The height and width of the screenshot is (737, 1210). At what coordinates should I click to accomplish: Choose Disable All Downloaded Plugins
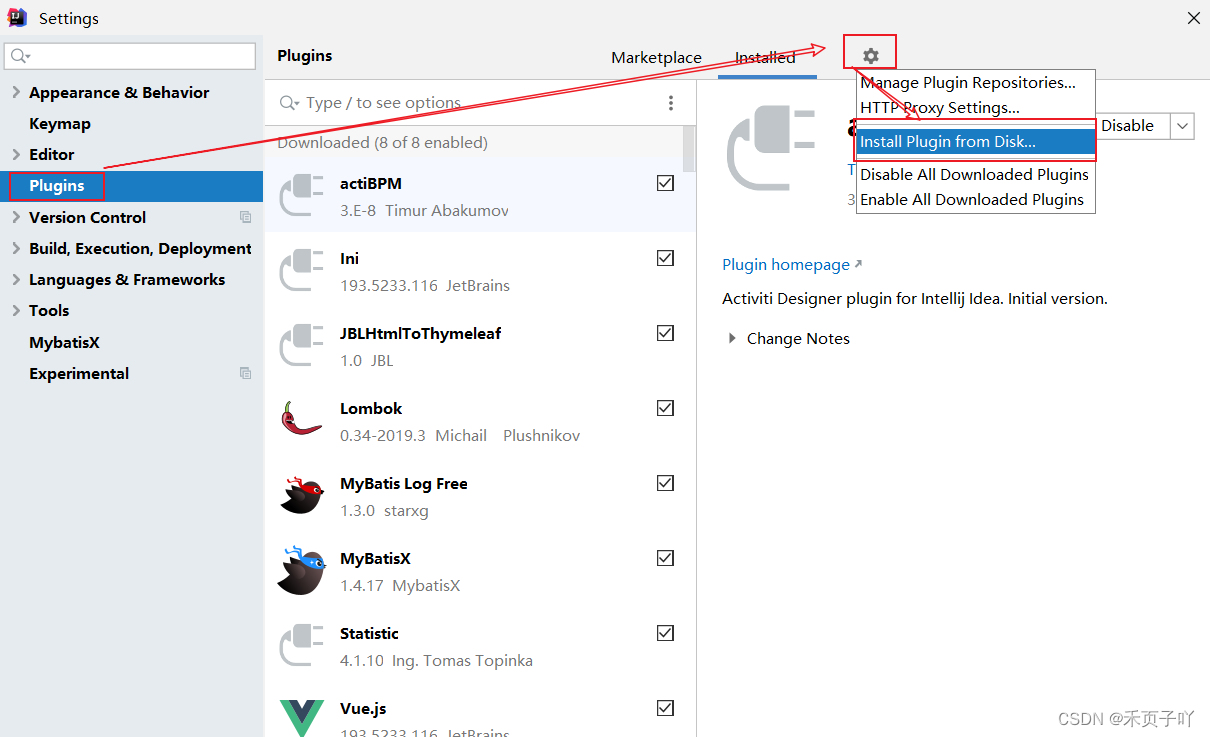[x=976, y=174]
